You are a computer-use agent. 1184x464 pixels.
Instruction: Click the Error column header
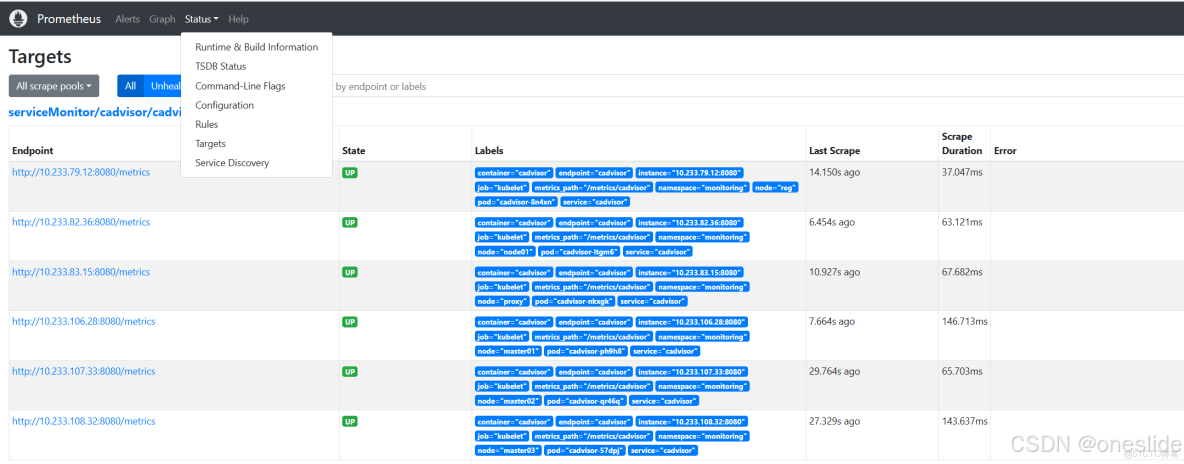point(1005,150)
